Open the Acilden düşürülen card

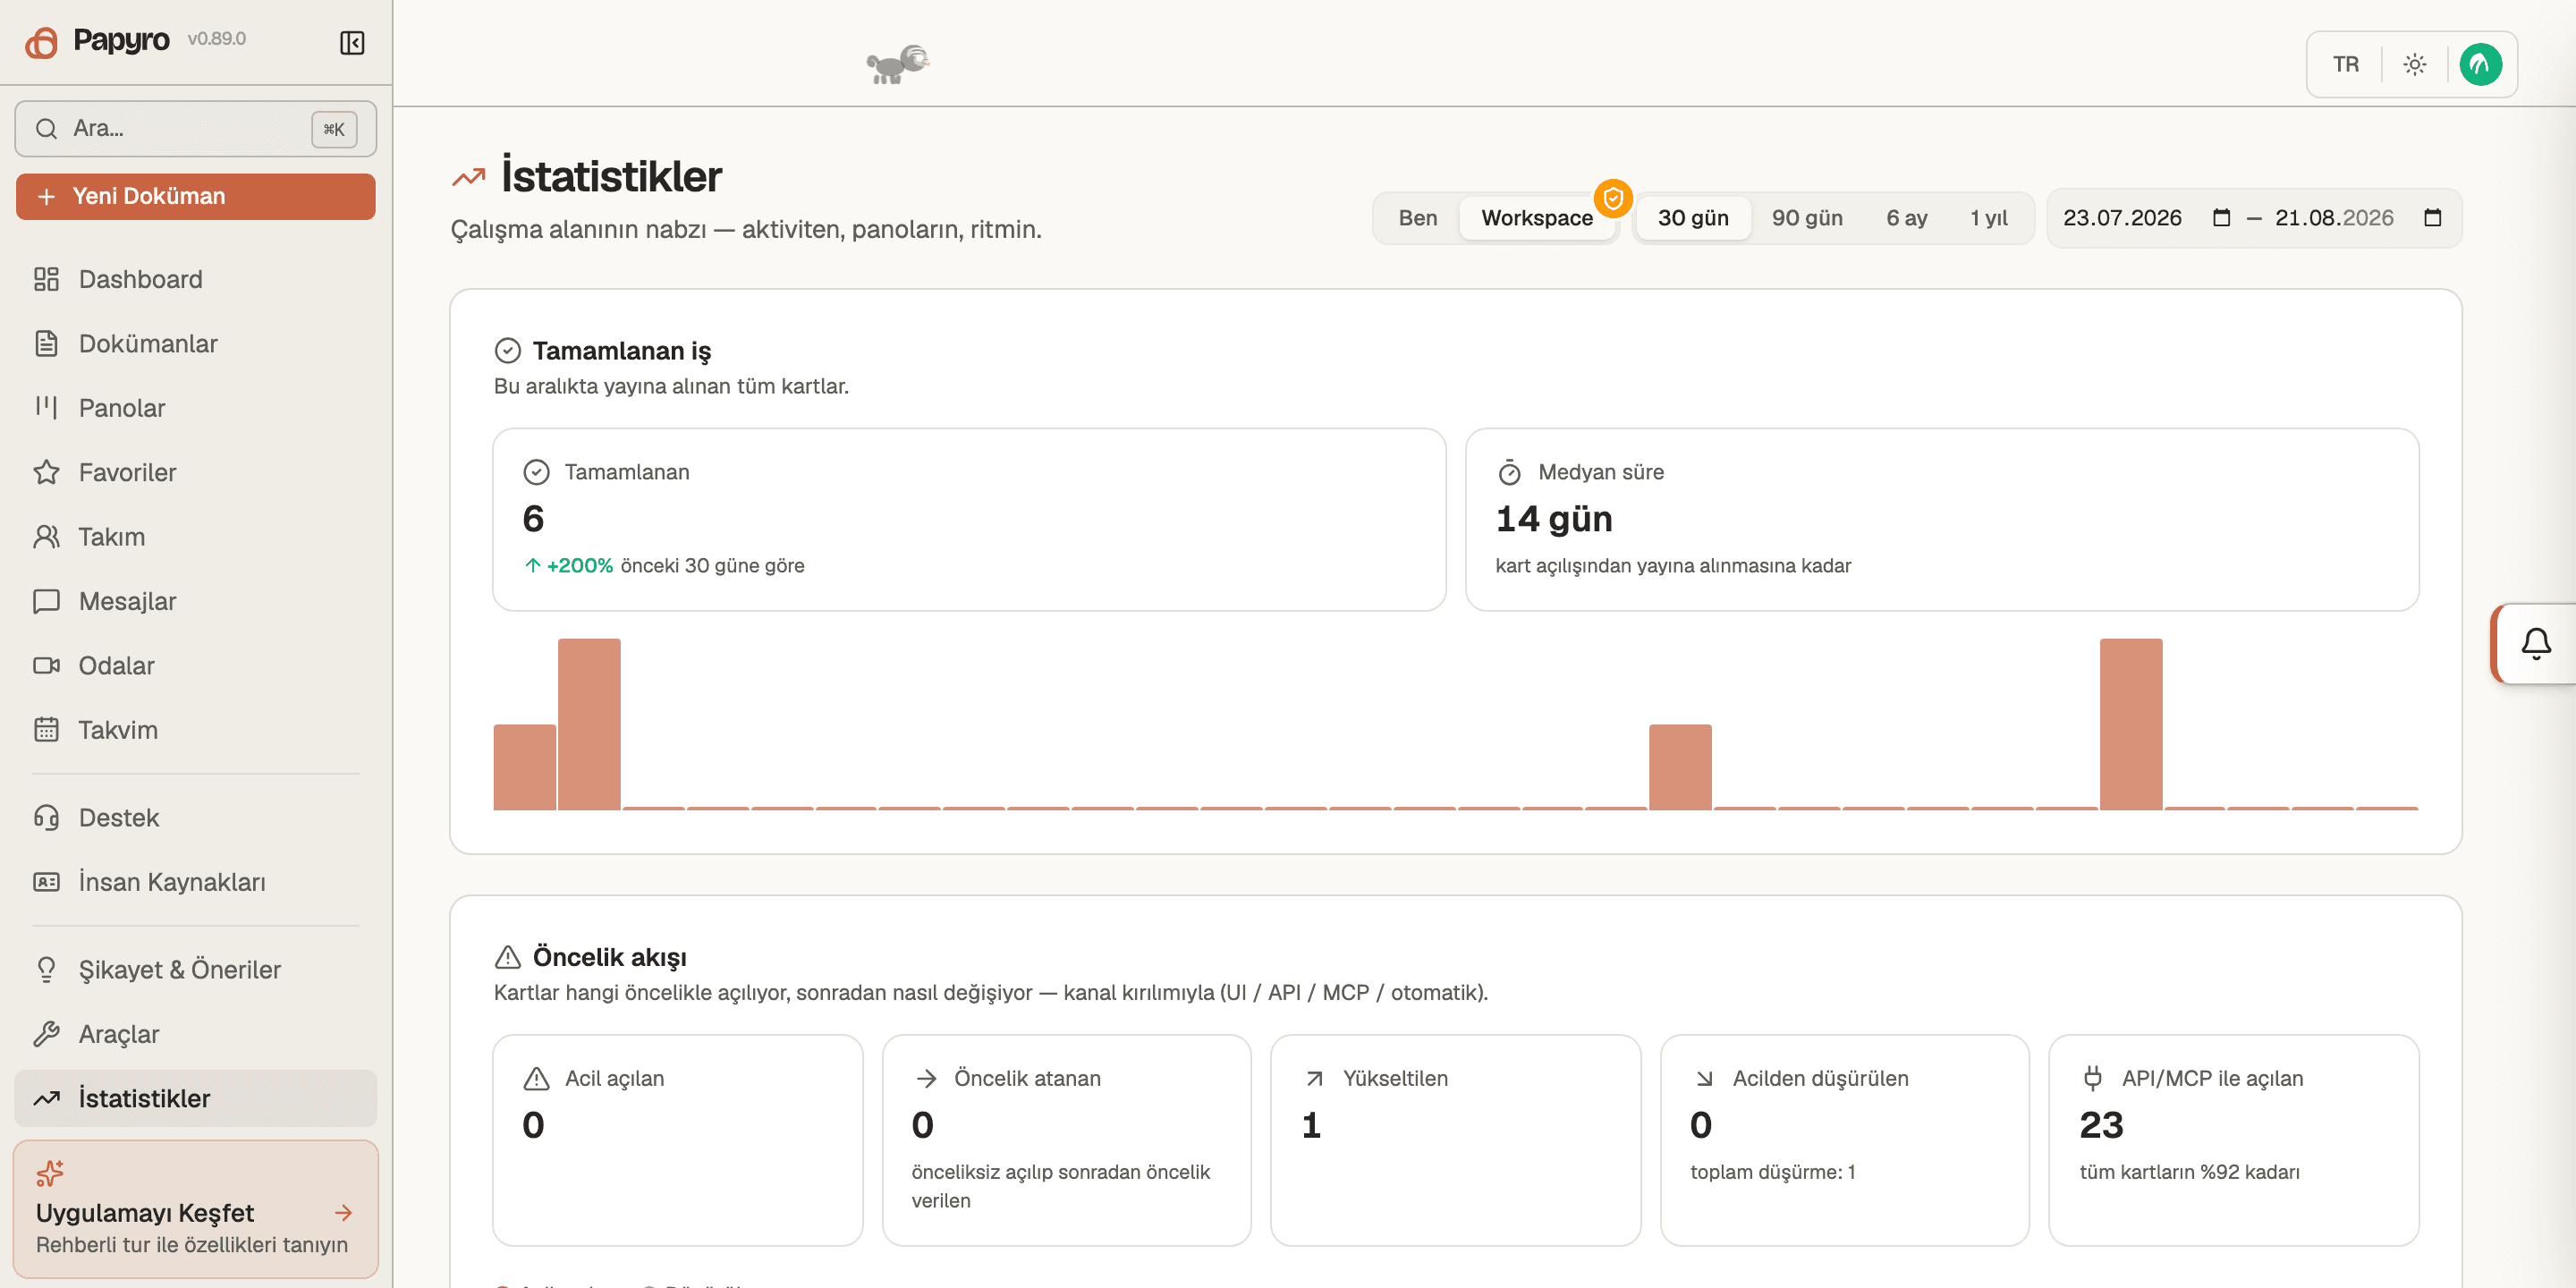pos(1845,1140)
